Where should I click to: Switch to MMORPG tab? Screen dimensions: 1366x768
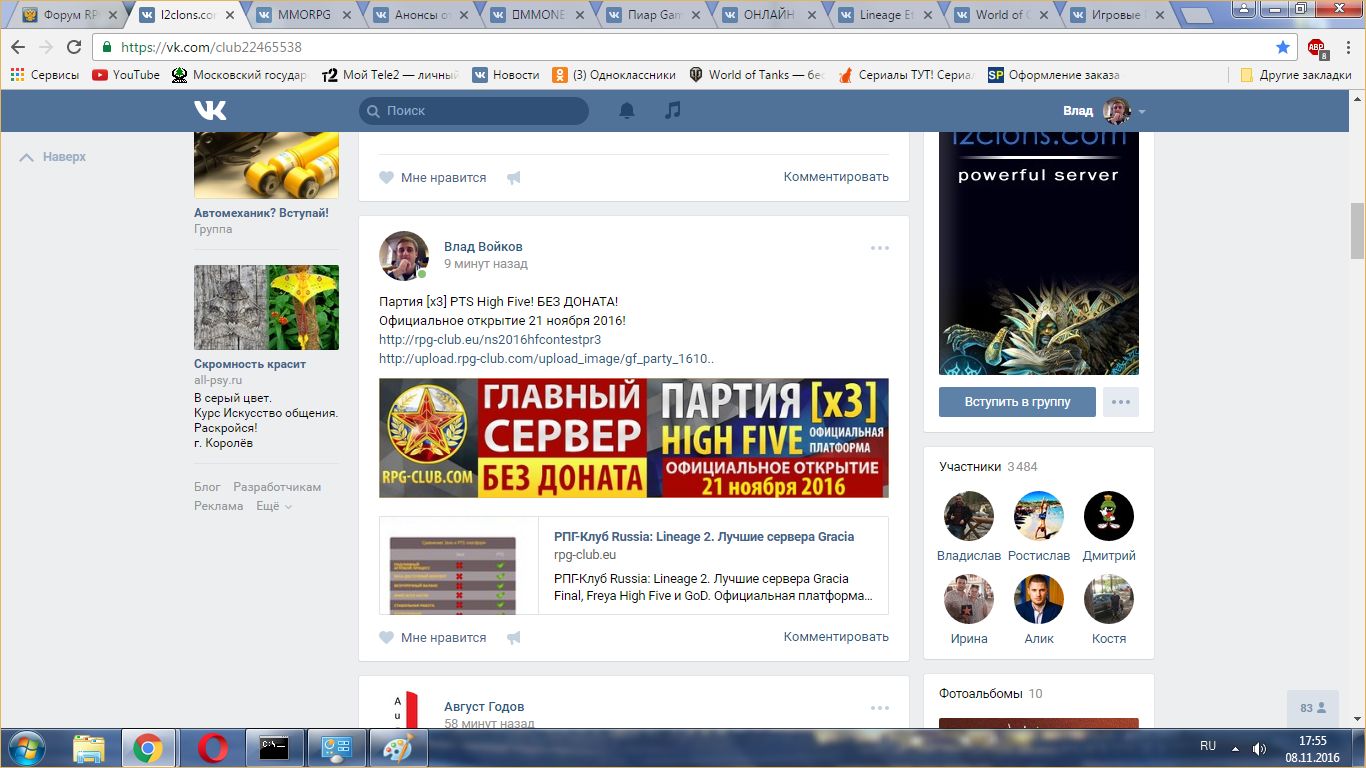pos(304,15)
